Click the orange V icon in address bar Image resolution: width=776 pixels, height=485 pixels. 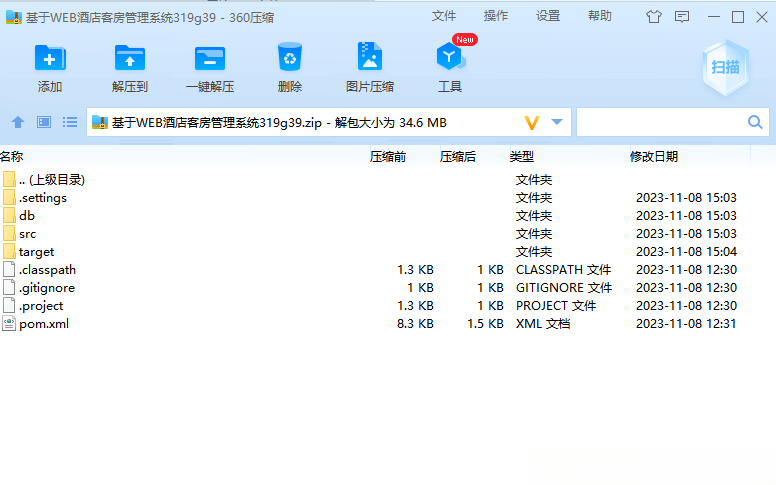coord(532,122)
